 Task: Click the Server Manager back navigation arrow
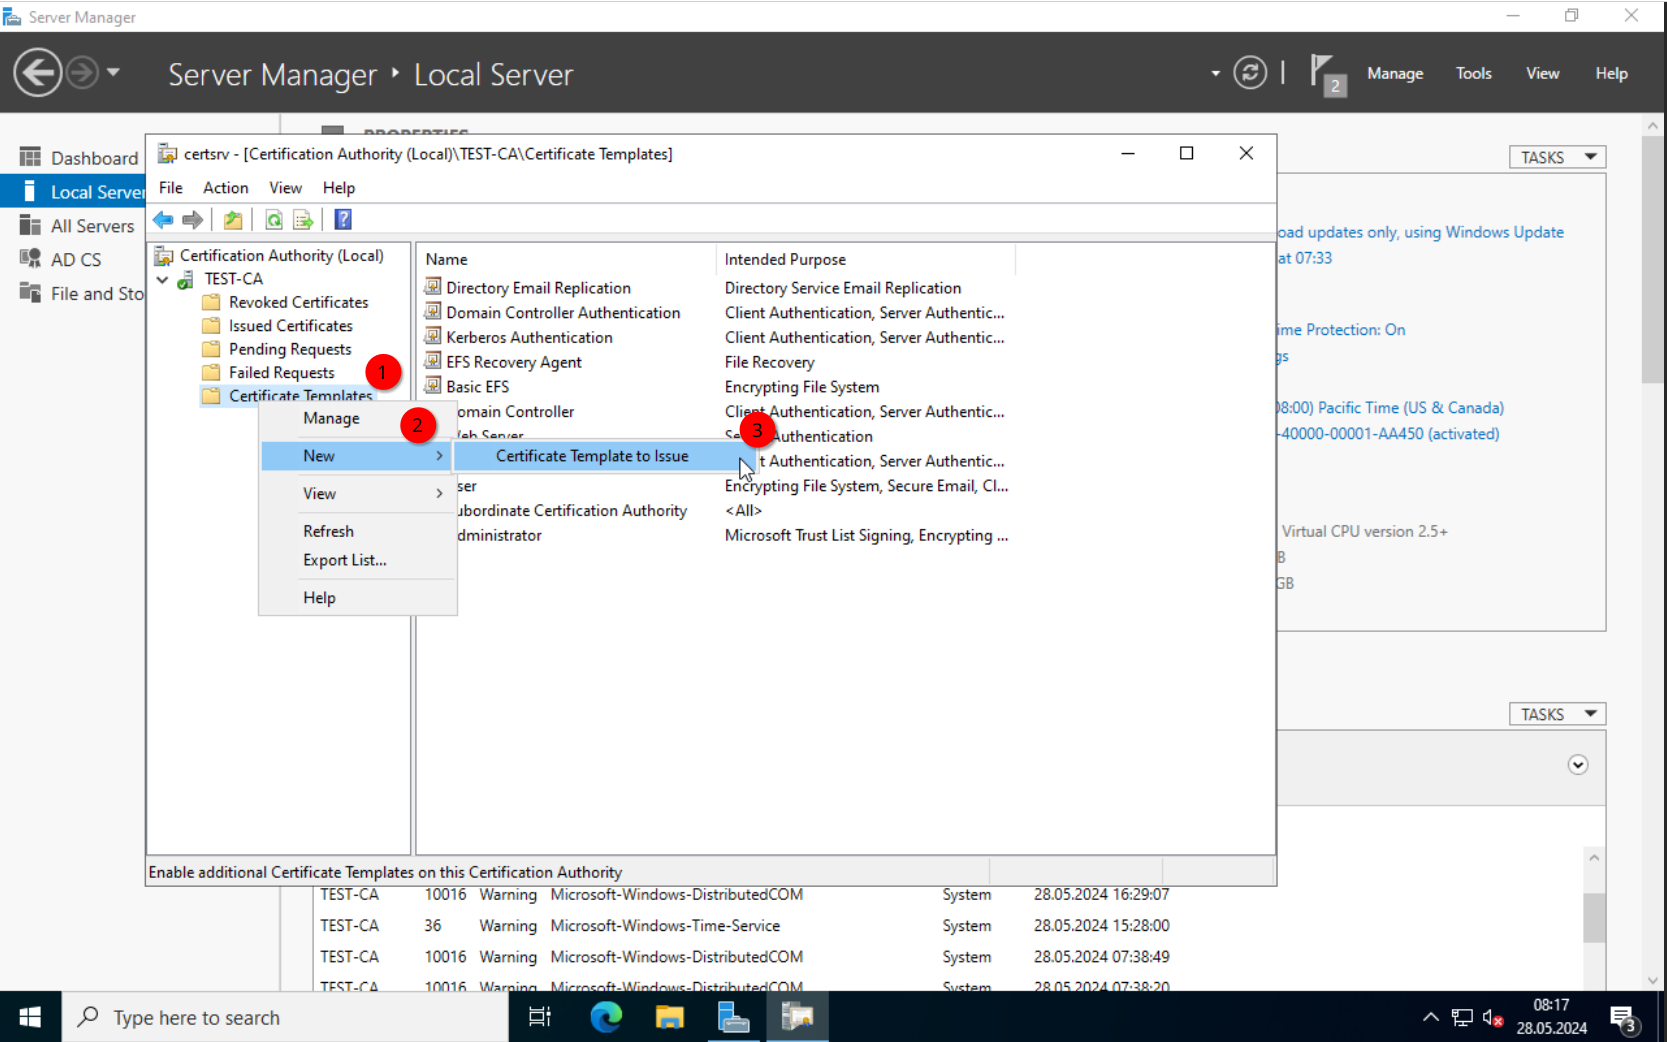[x=38, y=73]
